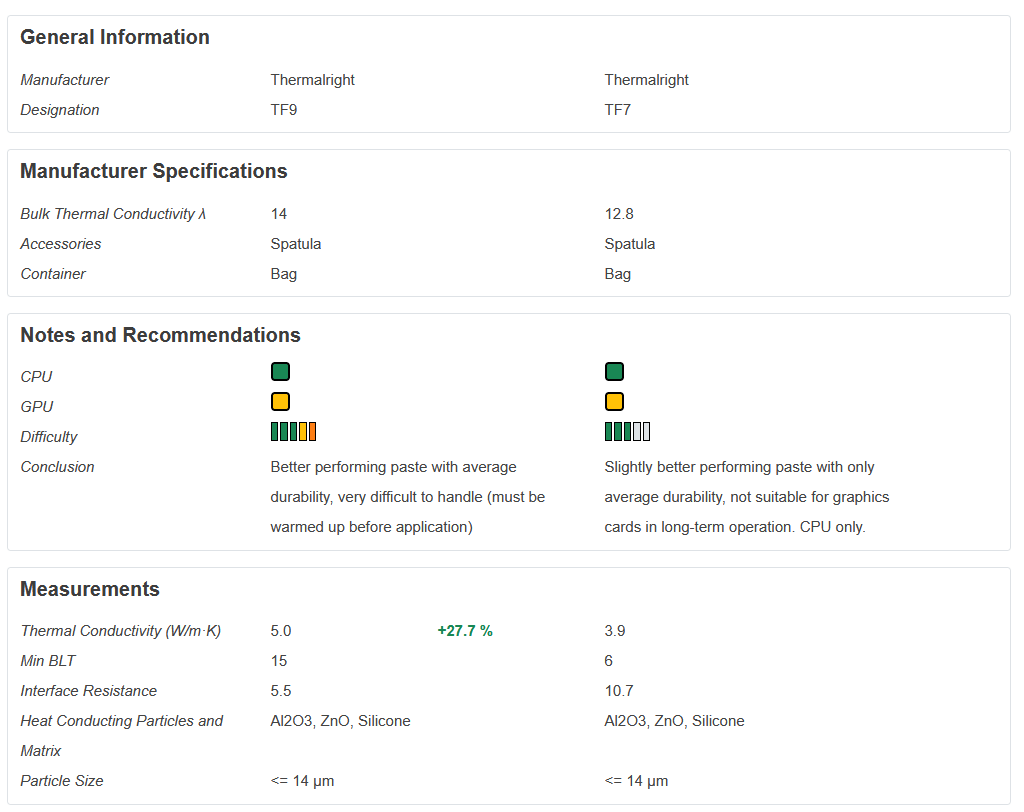Click the Min BLT value '15'
The height and width of the screenshot is (812, 1024).
click(x=279, y=661)
